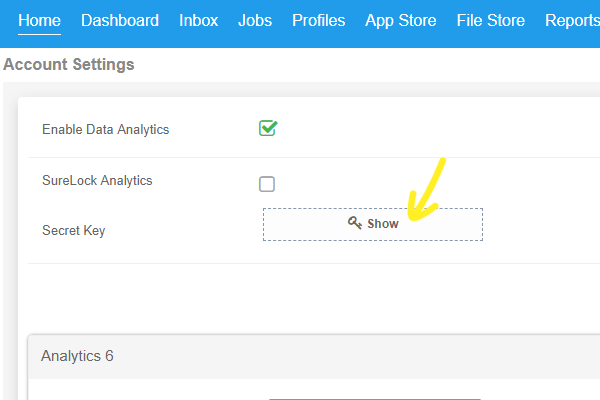
Task: Open the File Store tab
Action: coord(491,21)
